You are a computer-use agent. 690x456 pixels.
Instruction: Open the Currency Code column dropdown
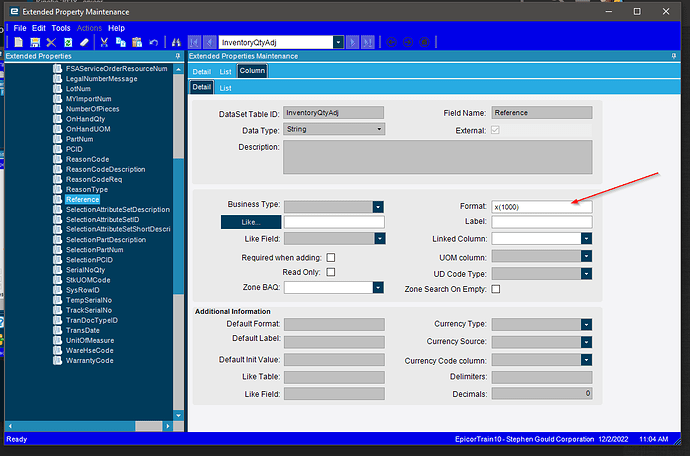click(x=586, y=360)
